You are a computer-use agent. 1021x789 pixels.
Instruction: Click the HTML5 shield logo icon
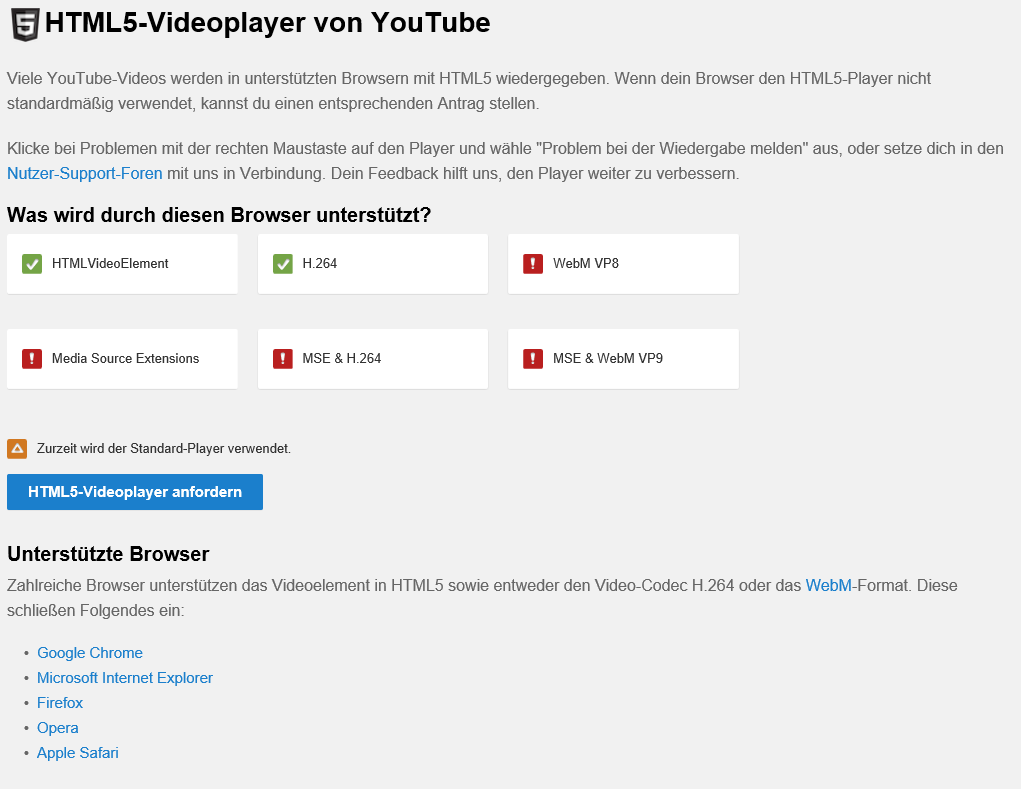[x=25, y=25]
